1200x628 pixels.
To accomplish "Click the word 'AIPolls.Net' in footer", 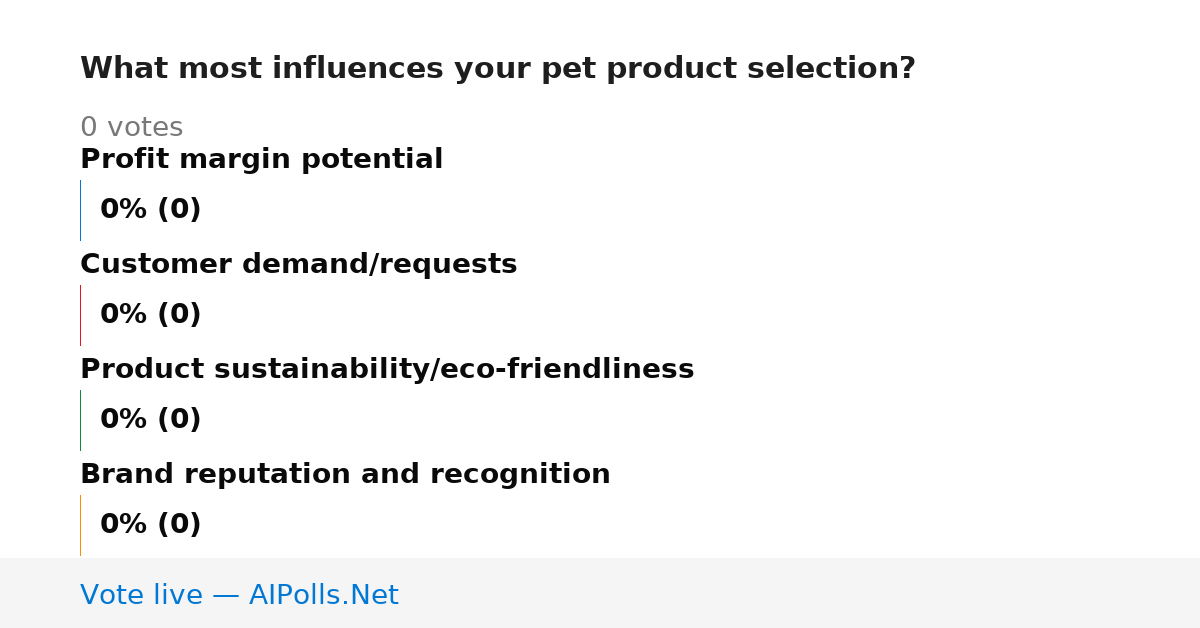I will point(323,595).
